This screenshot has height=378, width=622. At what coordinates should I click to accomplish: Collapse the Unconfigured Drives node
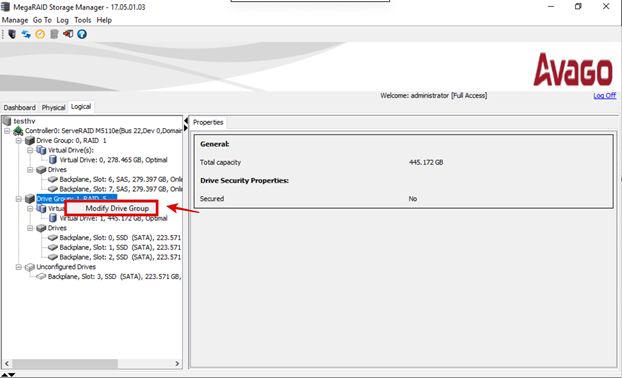pyautogui.click(x=19, y=267)
